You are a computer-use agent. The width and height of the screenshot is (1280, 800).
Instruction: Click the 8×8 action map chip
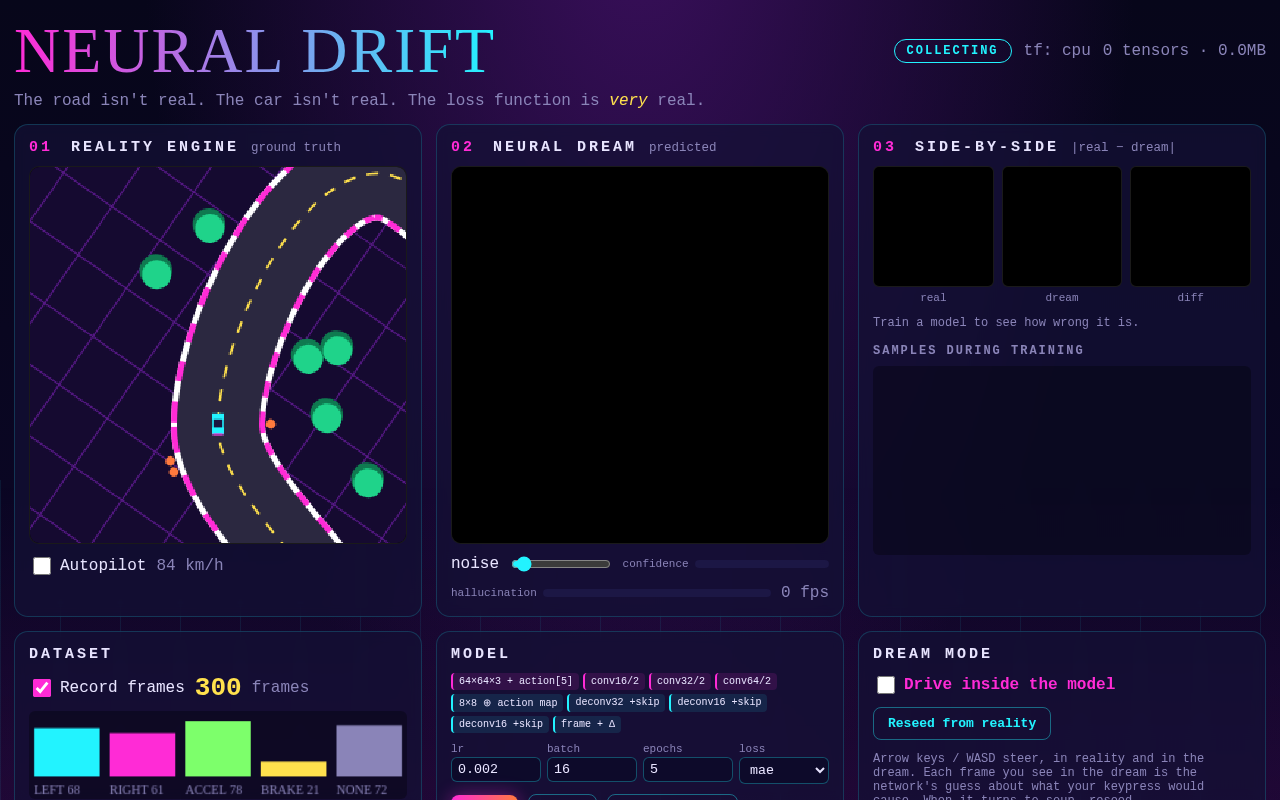(x=507, y=703)
